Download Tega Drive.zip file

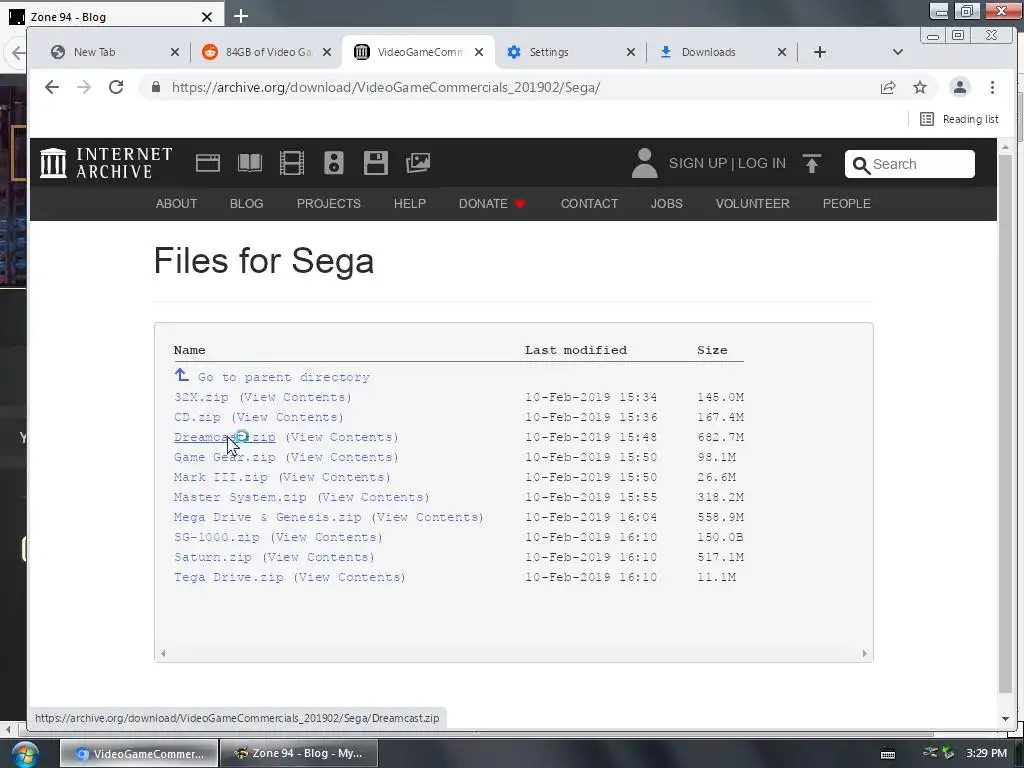tap(229, 577)
